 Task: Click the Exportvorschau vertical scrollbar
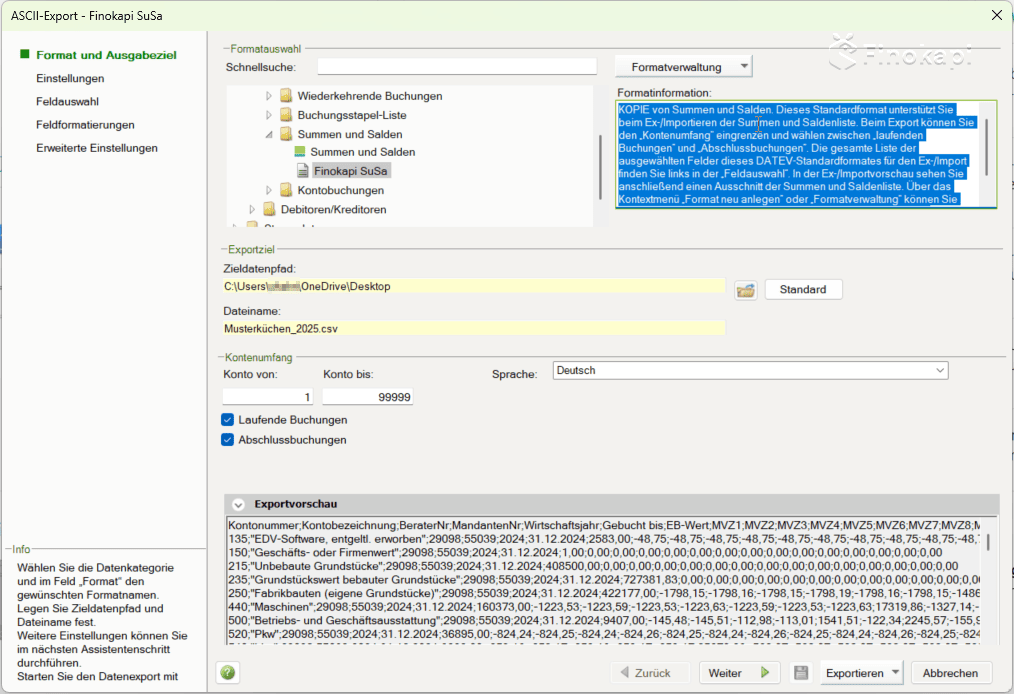pos(988,542)
